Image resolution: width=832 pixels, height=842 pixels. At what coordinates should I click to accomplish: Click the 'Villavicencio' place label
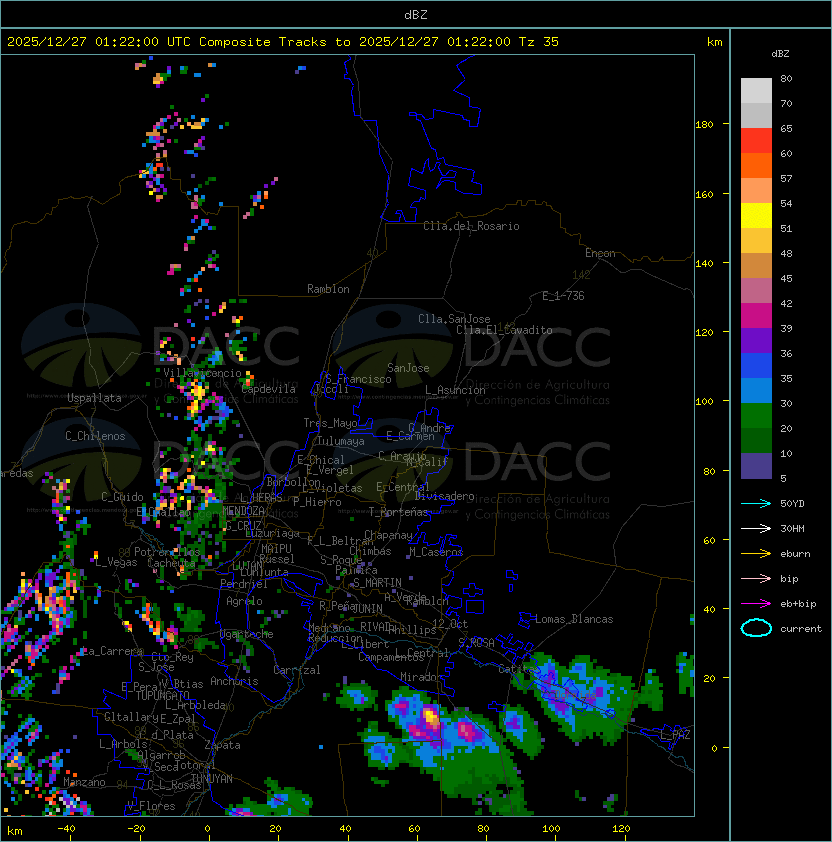(x=202, y=373)
